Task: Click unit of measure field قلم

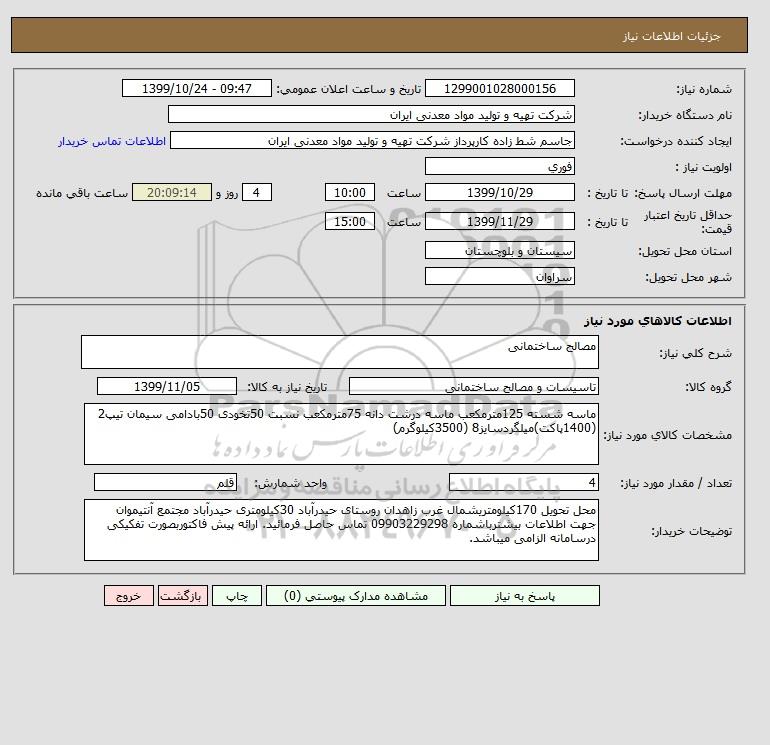Action: pos(165,482)
